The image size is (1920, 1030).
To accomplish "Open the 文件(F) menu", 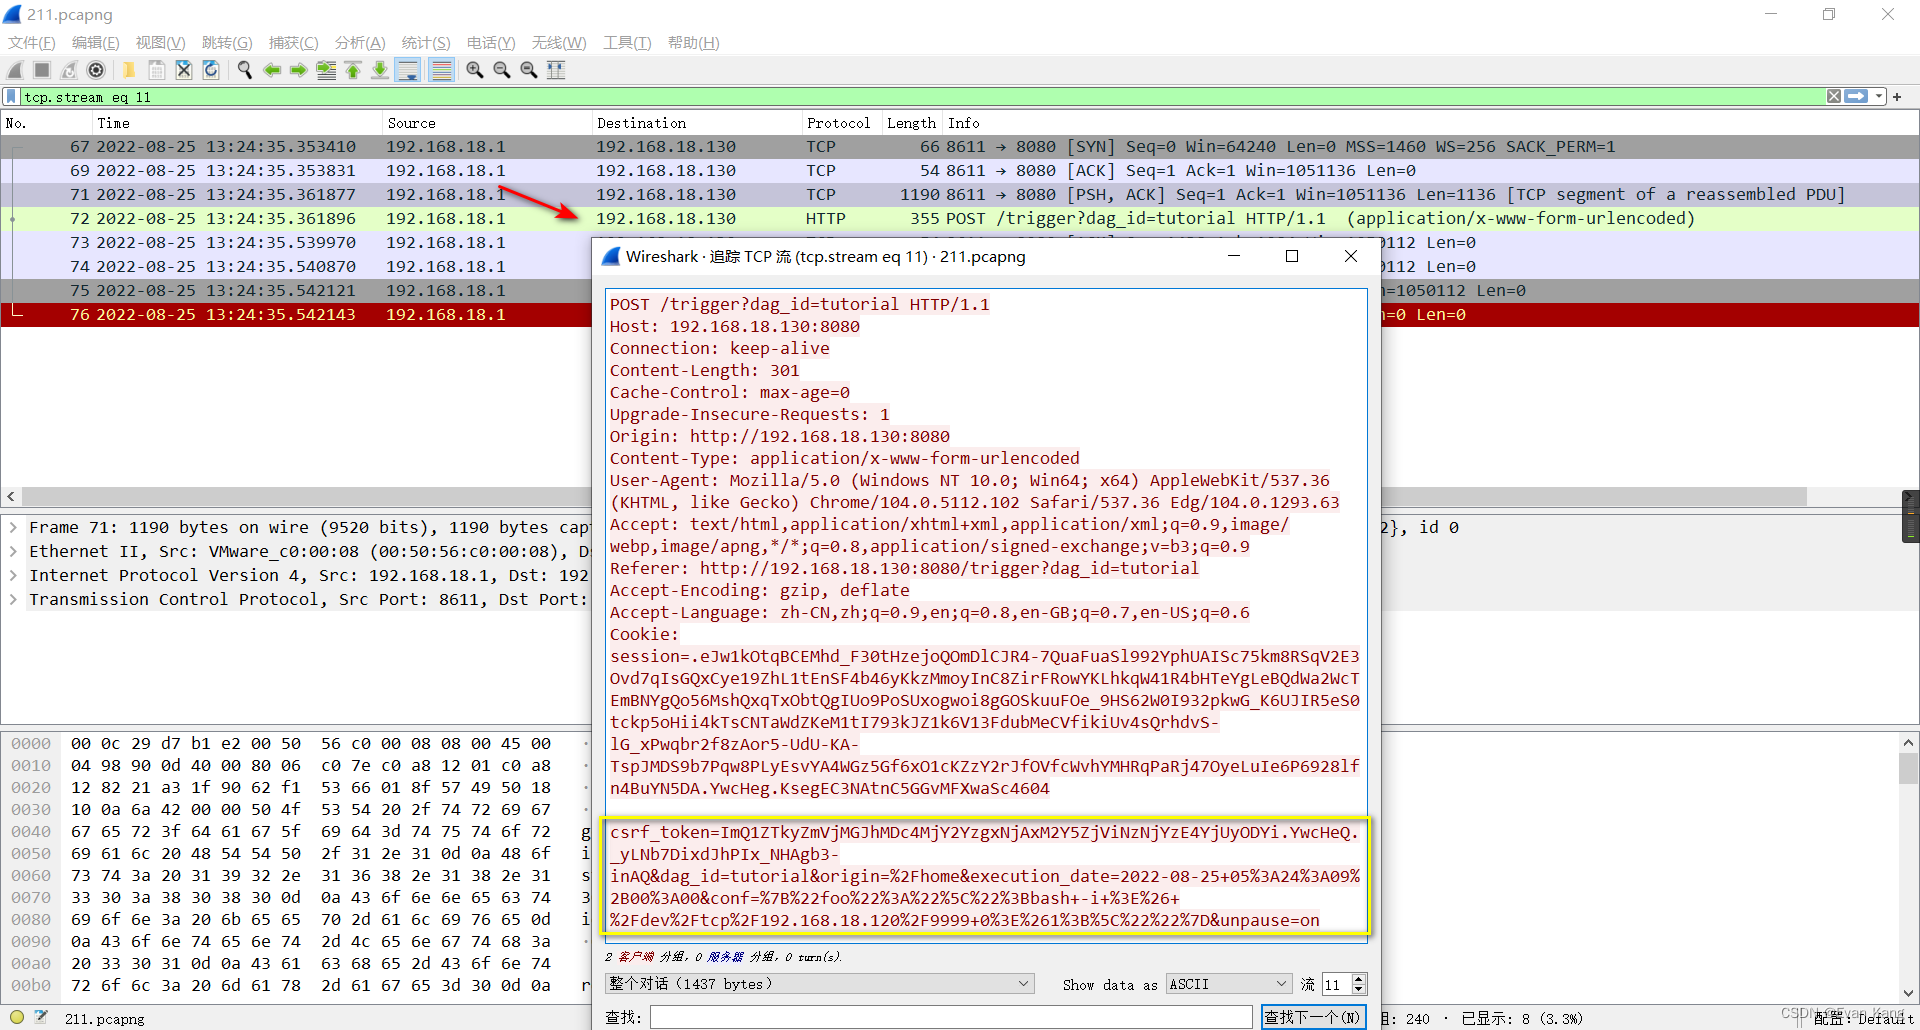I will coord(32,43).
